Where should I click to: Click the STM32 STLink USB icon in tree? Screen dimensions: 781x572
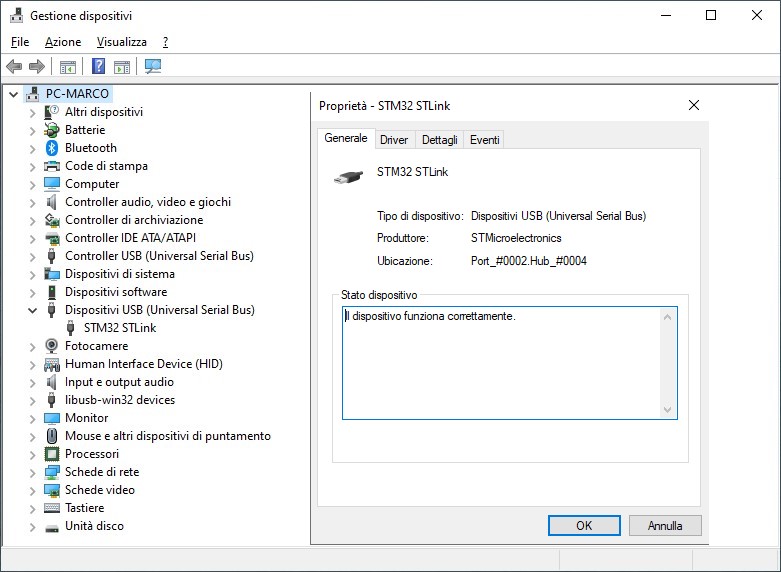[71, 328]
